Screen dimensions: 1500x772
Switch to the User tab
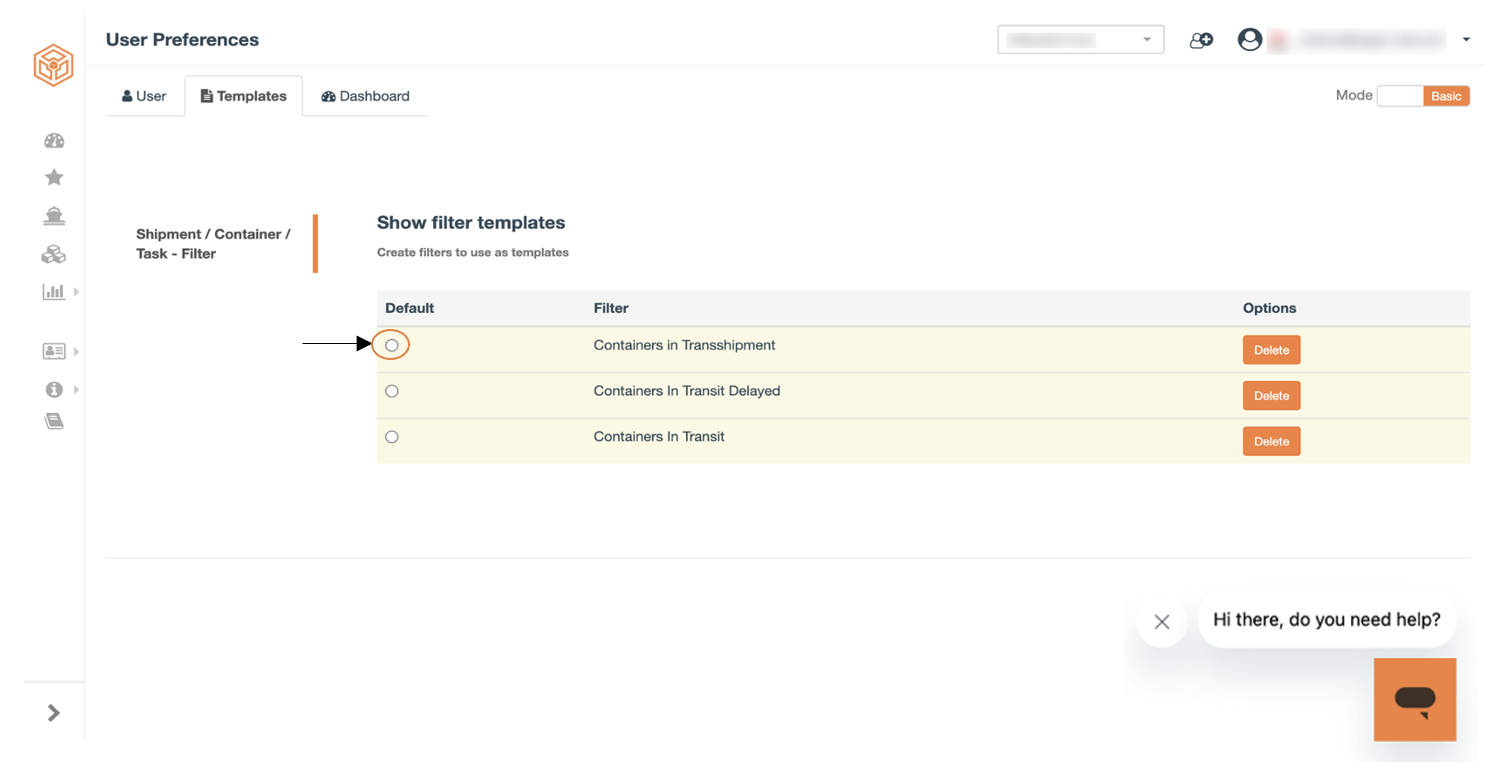pos(145,96)
